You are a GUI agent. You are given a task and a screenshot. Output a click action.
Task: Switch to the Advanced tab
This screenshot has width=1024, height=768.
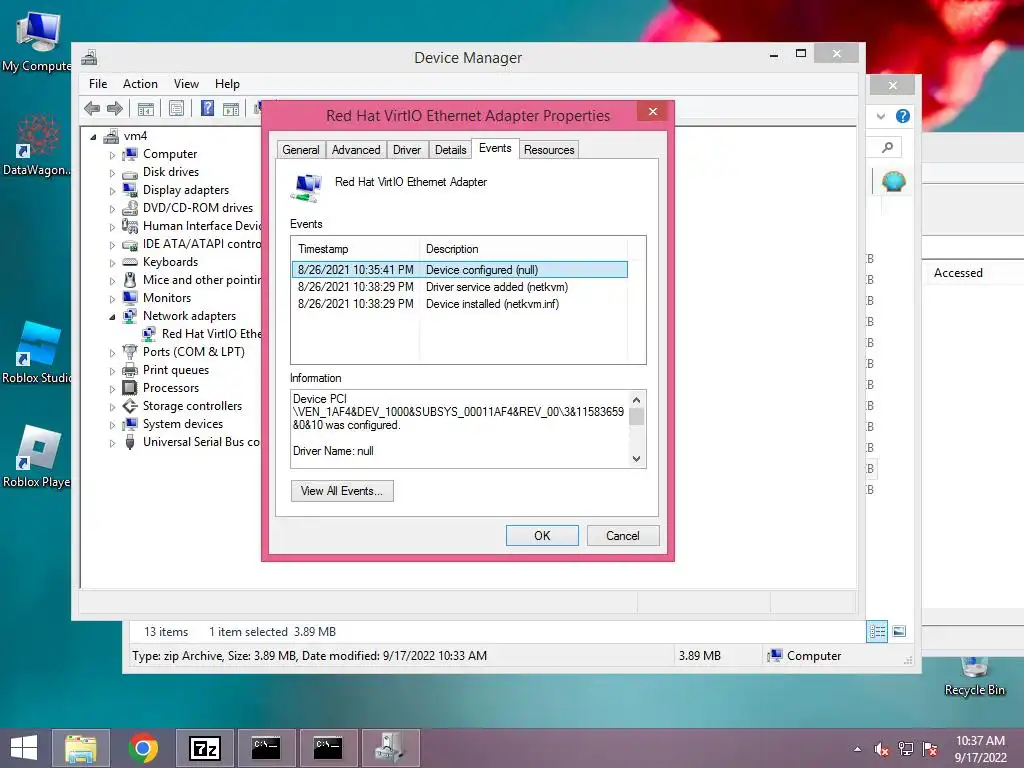[356, 150]
